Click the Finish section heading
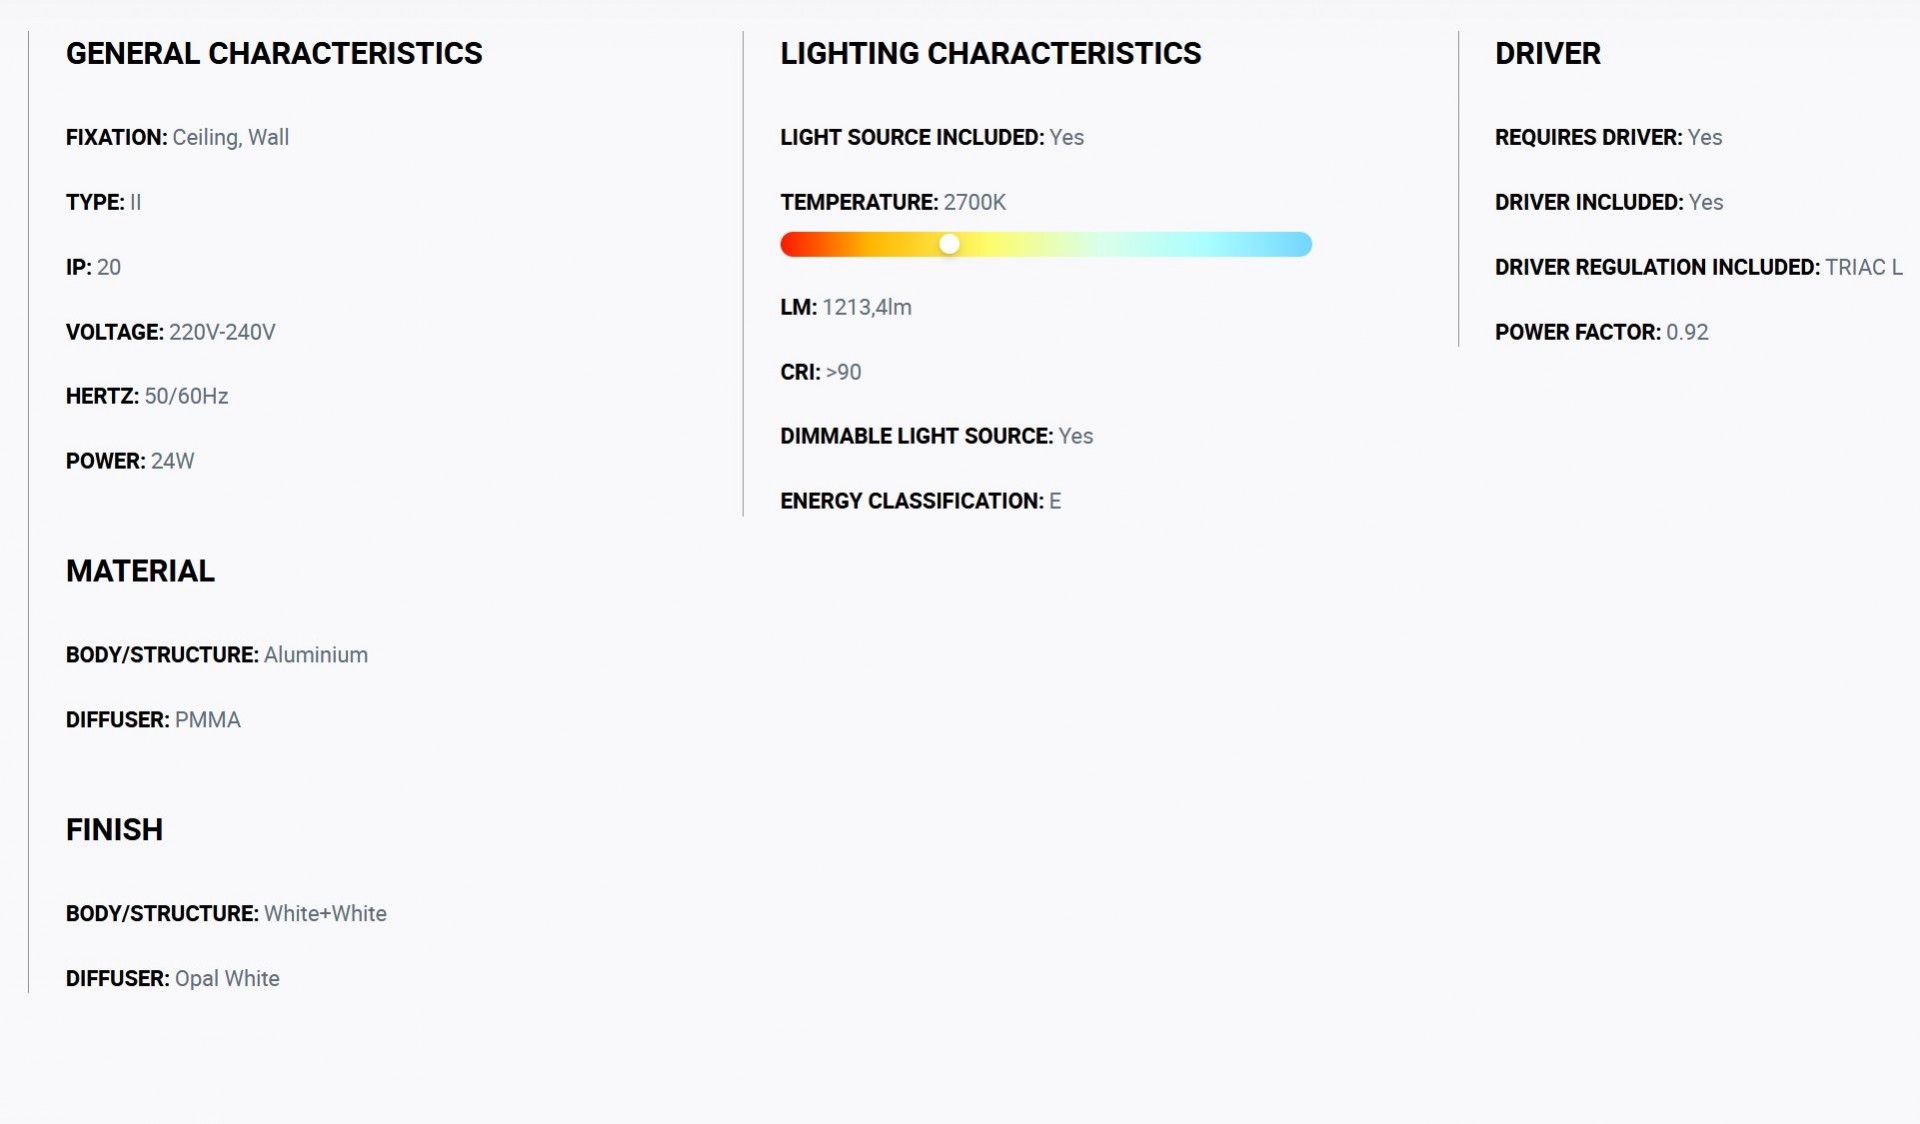 pyautogui.click(x=114, y=830)
